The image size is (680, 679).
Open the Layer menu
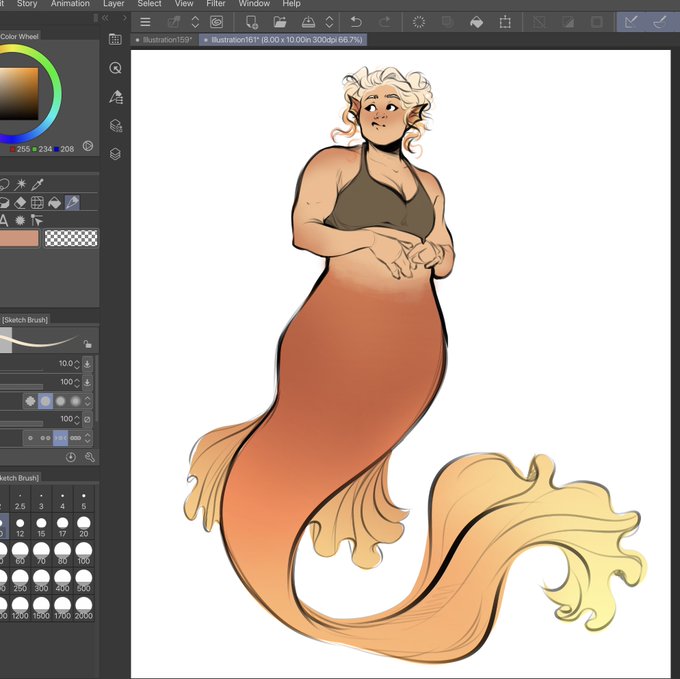coord(114,4)
